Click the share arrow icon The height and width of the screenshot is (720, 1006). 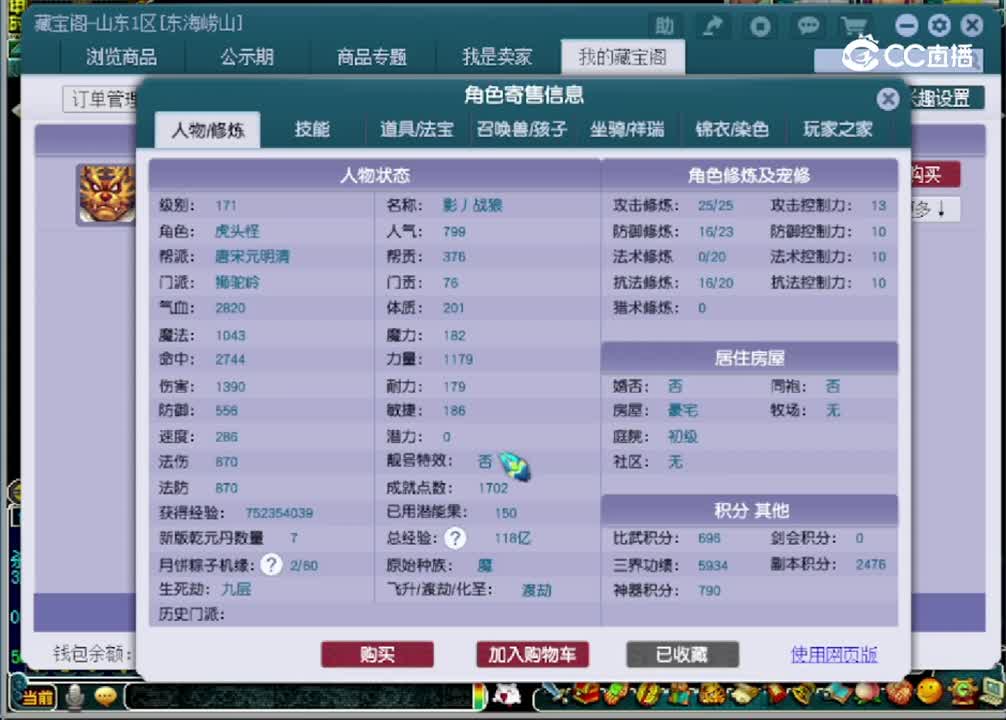pos(712,27)
